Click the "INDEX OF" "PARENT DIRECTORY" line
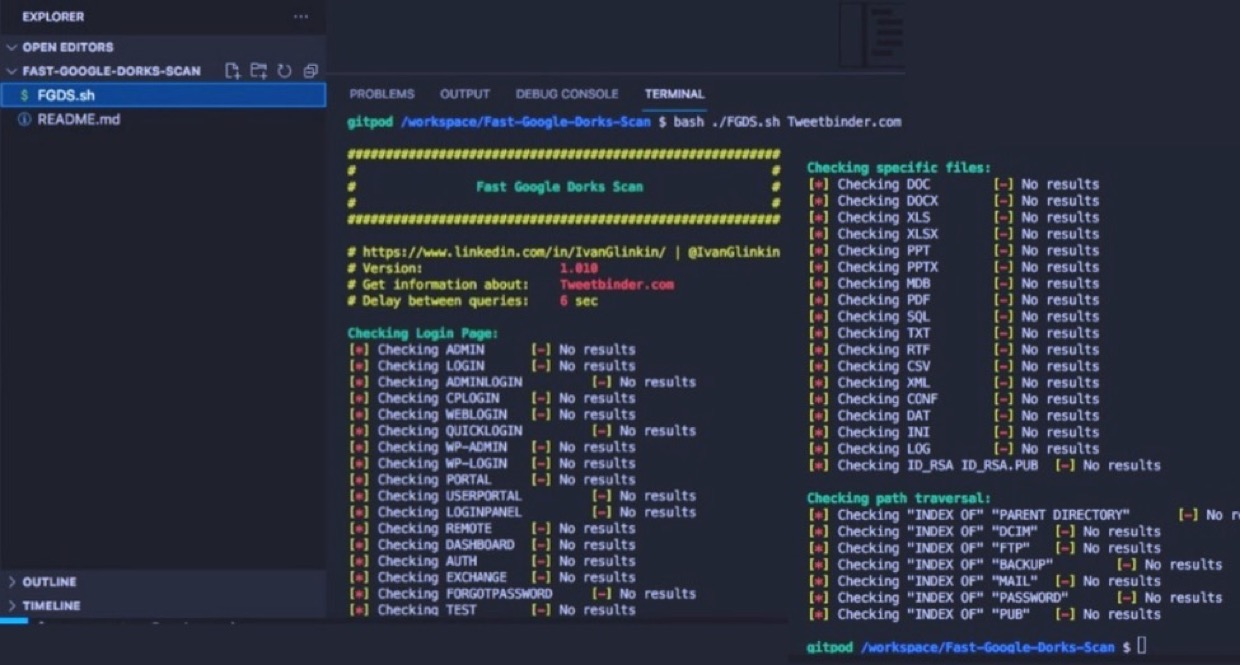 click(x=1023, y=515)
